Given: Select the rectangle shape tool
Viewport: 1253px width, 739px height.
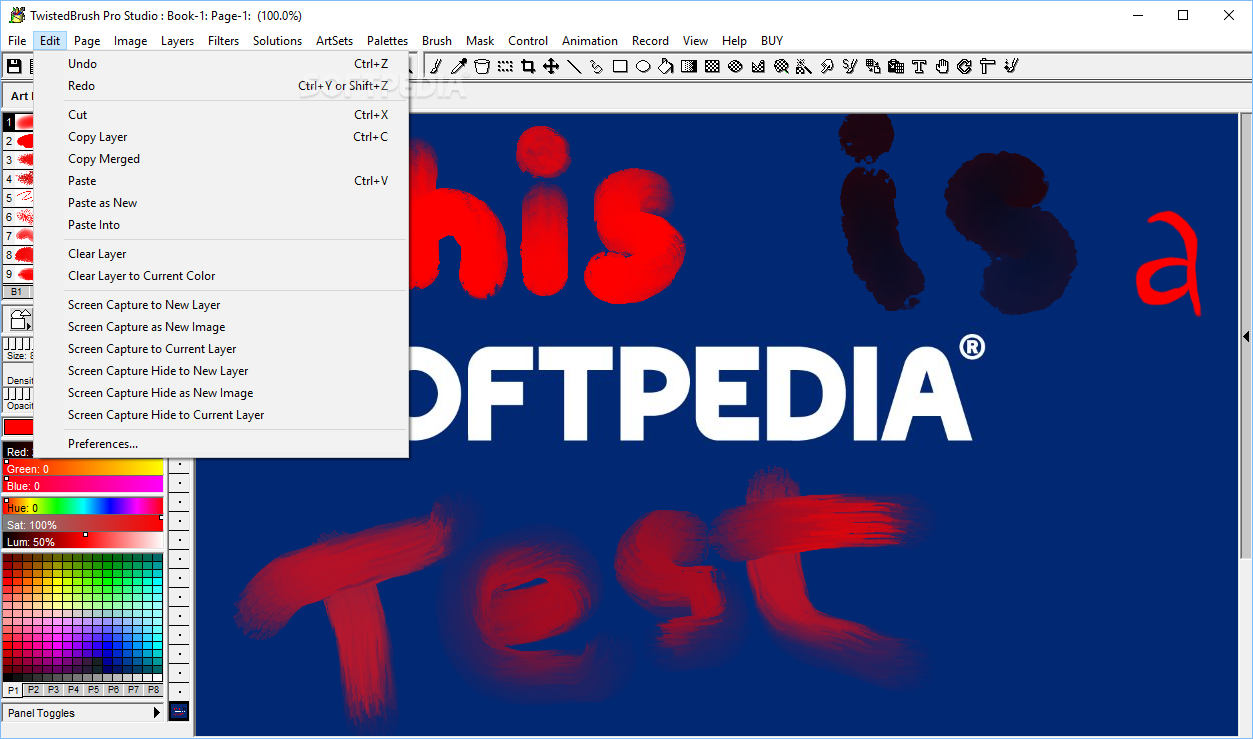Looking at the screenshot, I should point(620,66).
